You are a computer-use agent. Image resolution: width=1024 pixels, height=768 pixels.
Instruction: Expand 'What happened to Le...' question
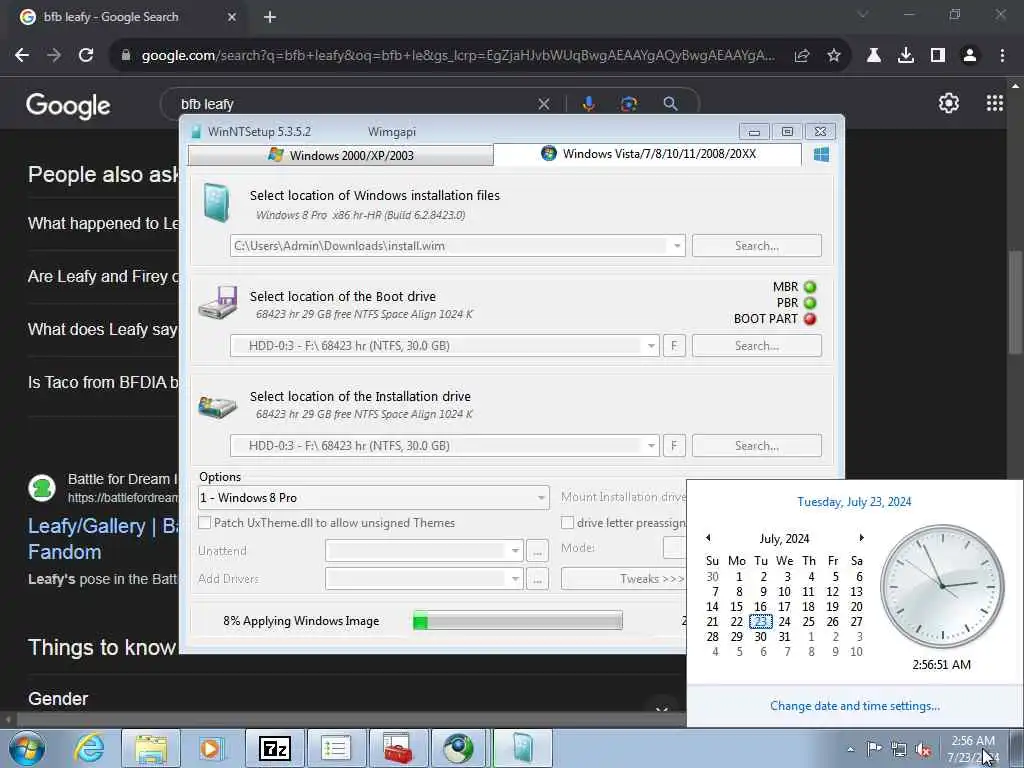point(103,223)
